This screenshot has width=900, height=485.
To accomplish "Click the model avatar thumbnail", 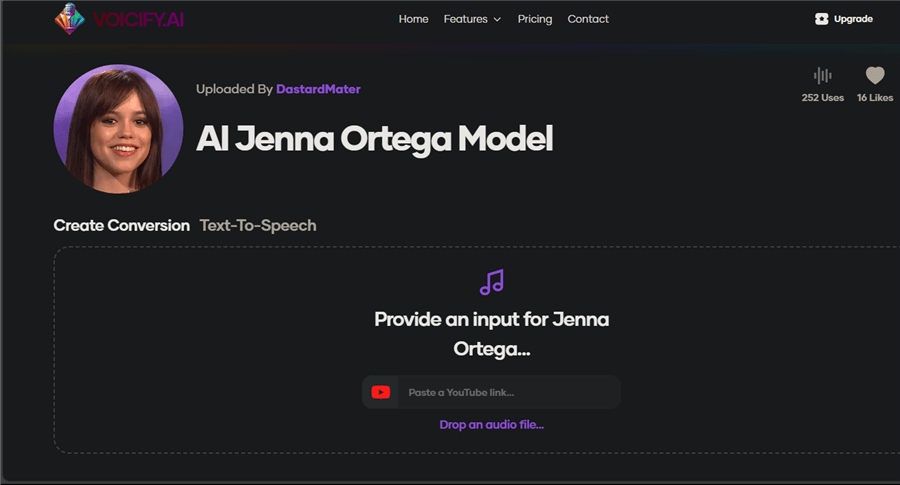I will pos(118,129).
